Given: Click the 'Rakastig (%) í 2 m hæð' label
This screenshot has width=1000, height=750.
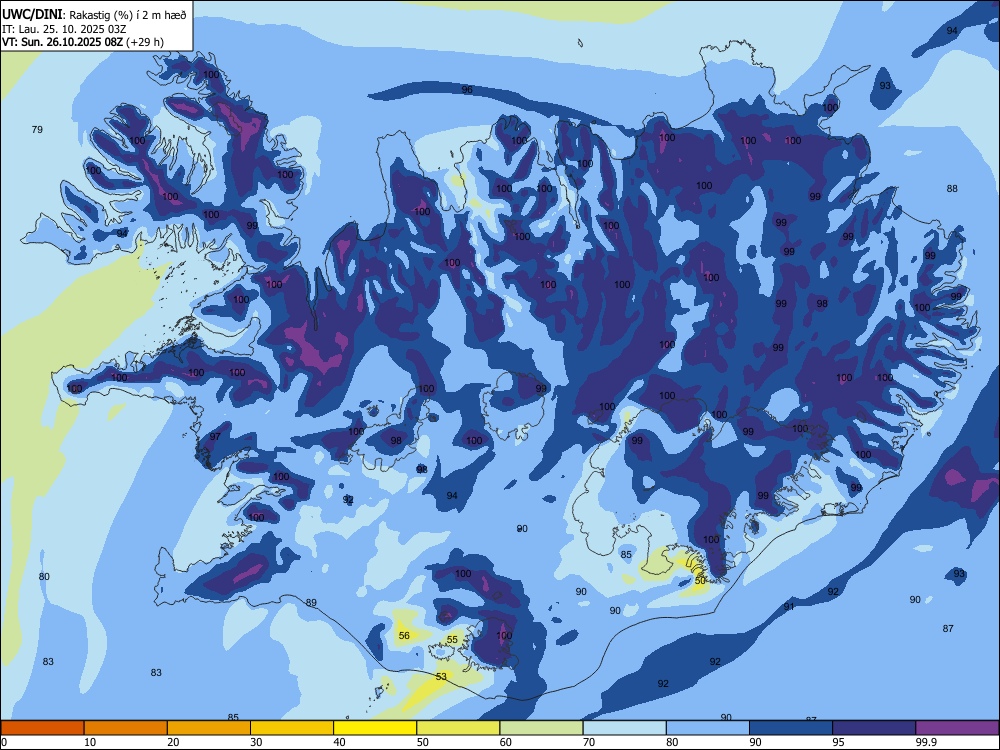Looking at the screenshot, I should point(128,15).
